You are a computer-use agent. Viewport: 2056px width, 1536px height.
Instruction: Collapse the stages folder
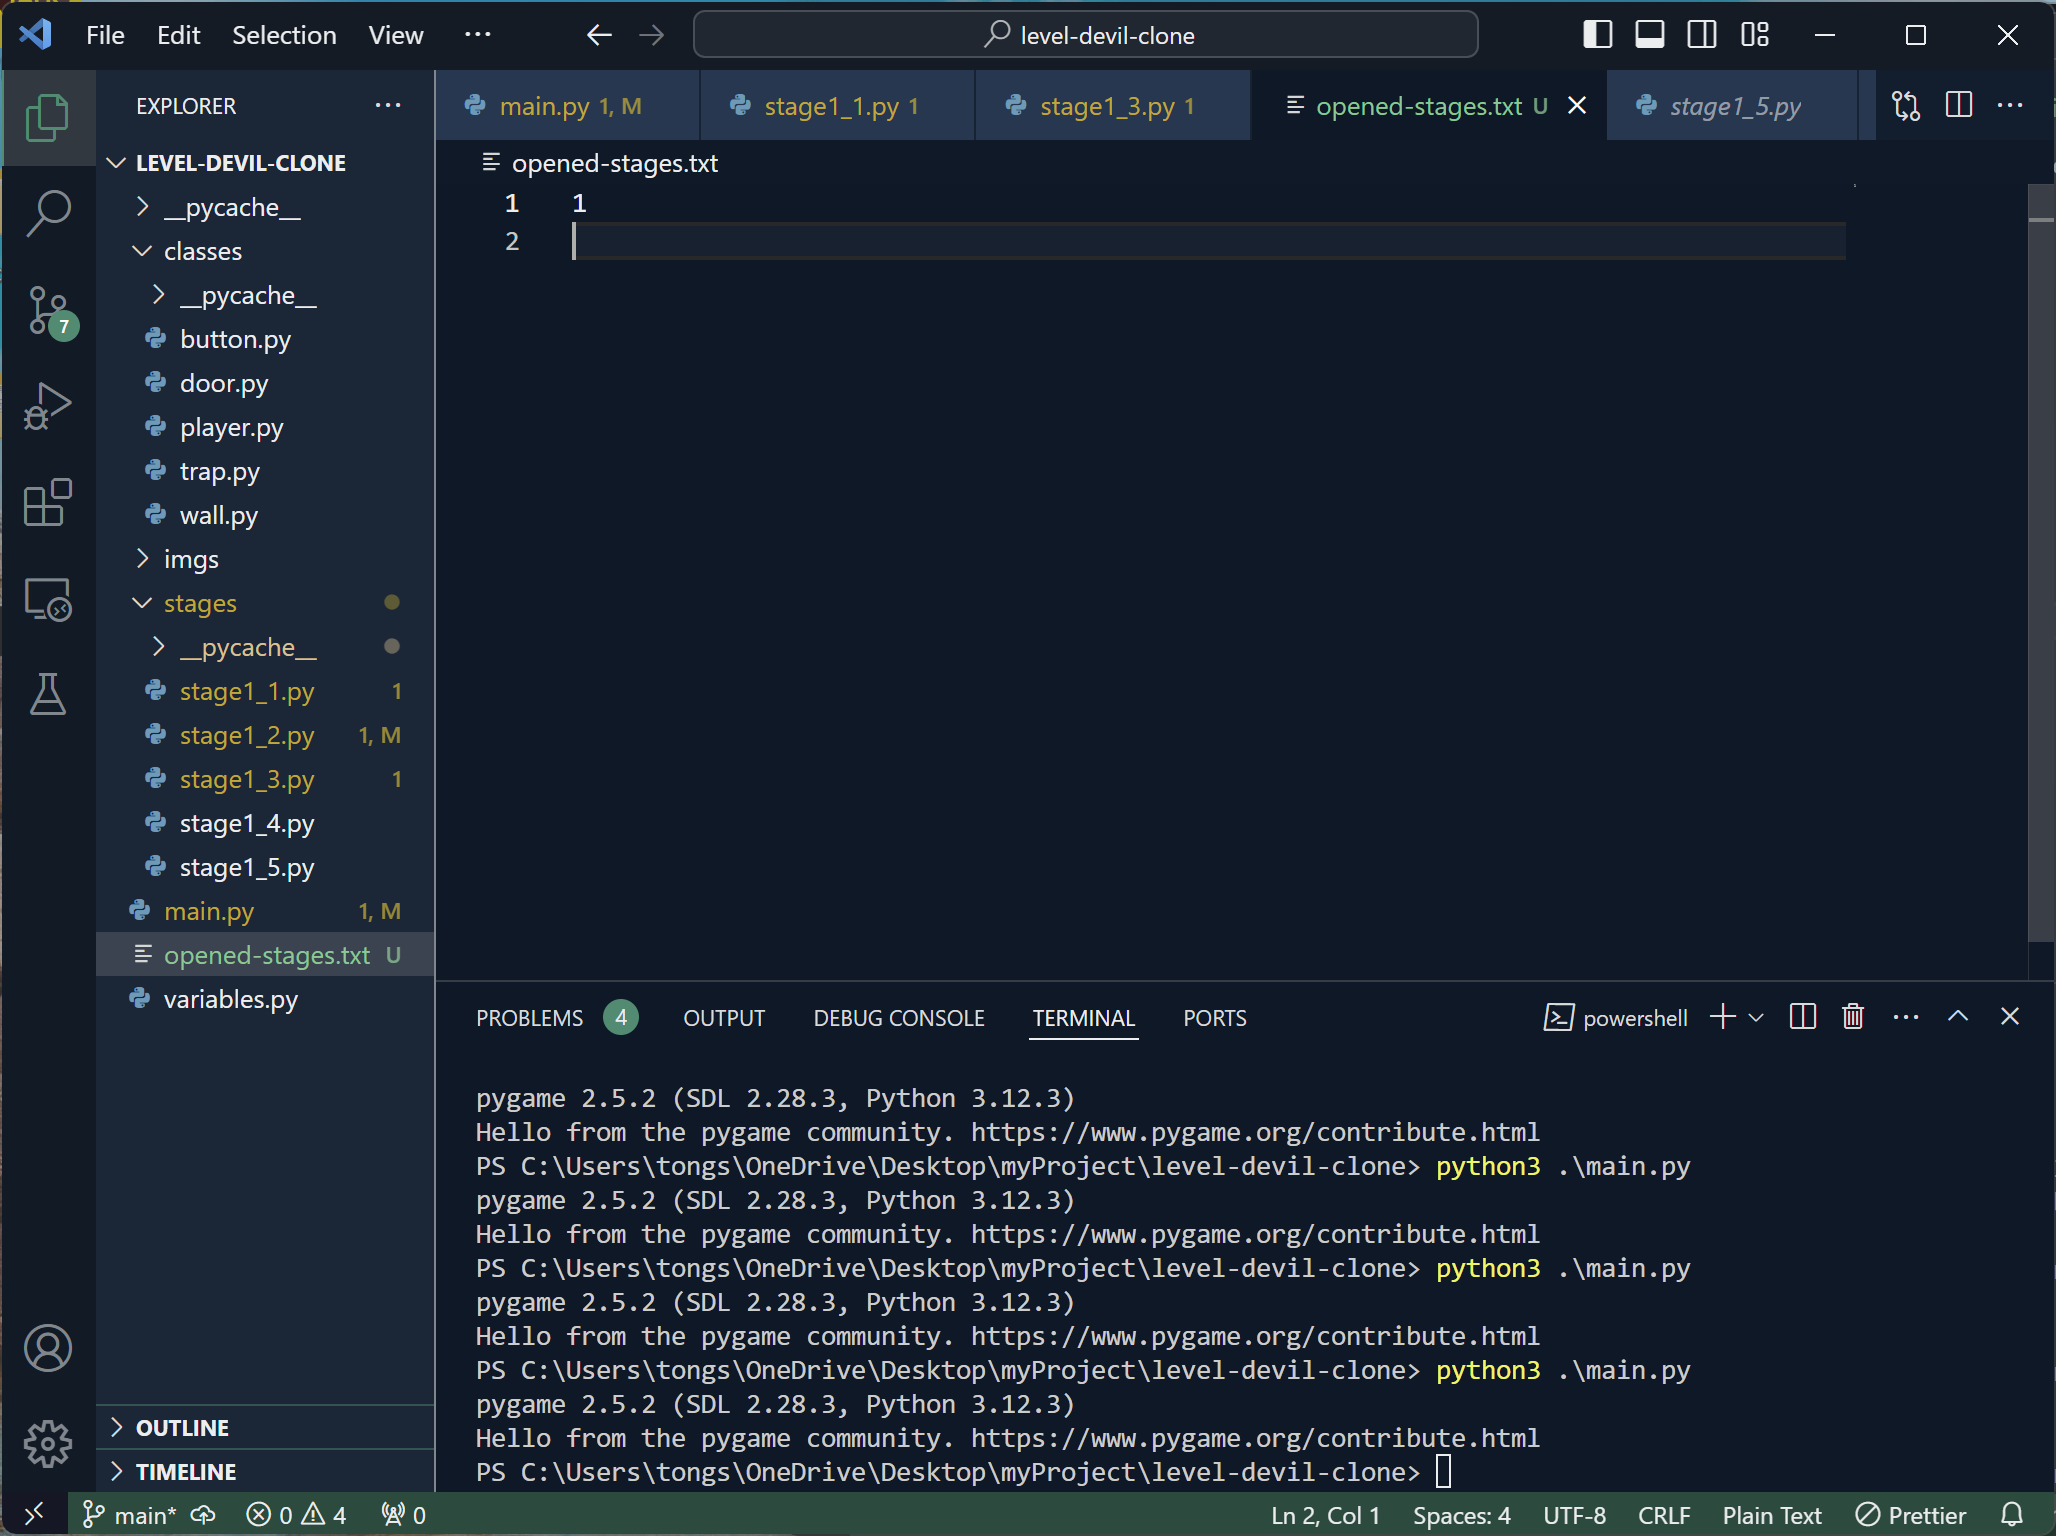click(265, 603)
